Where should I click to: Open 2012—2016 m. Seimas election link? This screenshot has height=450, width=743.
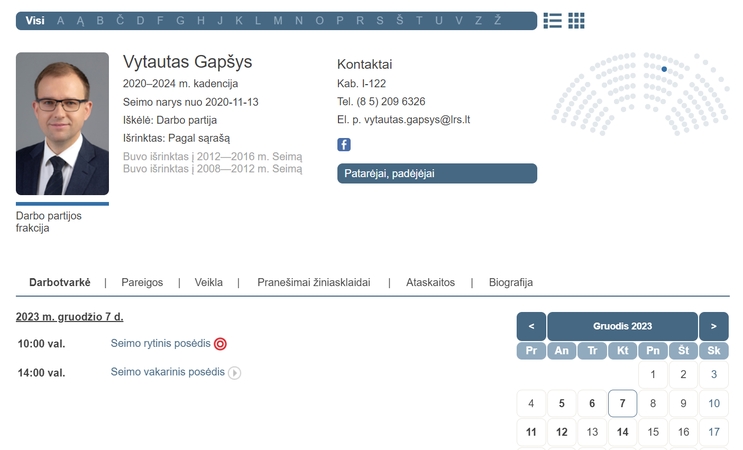212,156
